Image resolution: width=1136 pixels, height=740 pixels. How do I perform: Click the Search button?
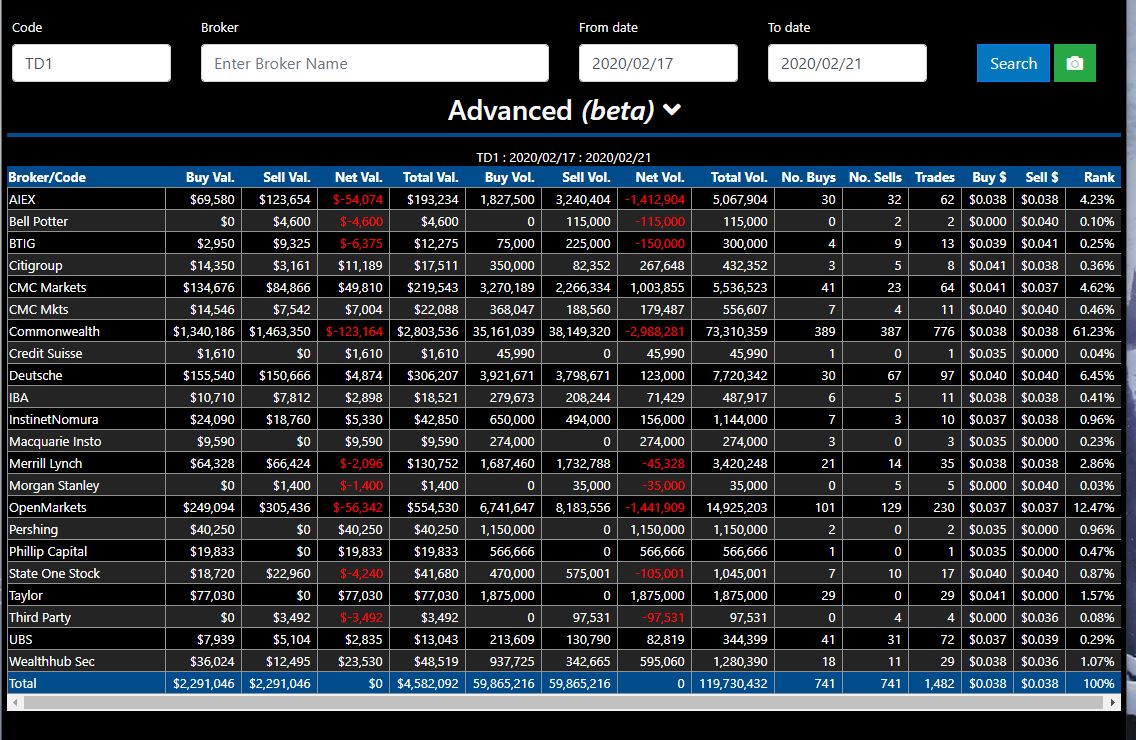coord(1013,63)
